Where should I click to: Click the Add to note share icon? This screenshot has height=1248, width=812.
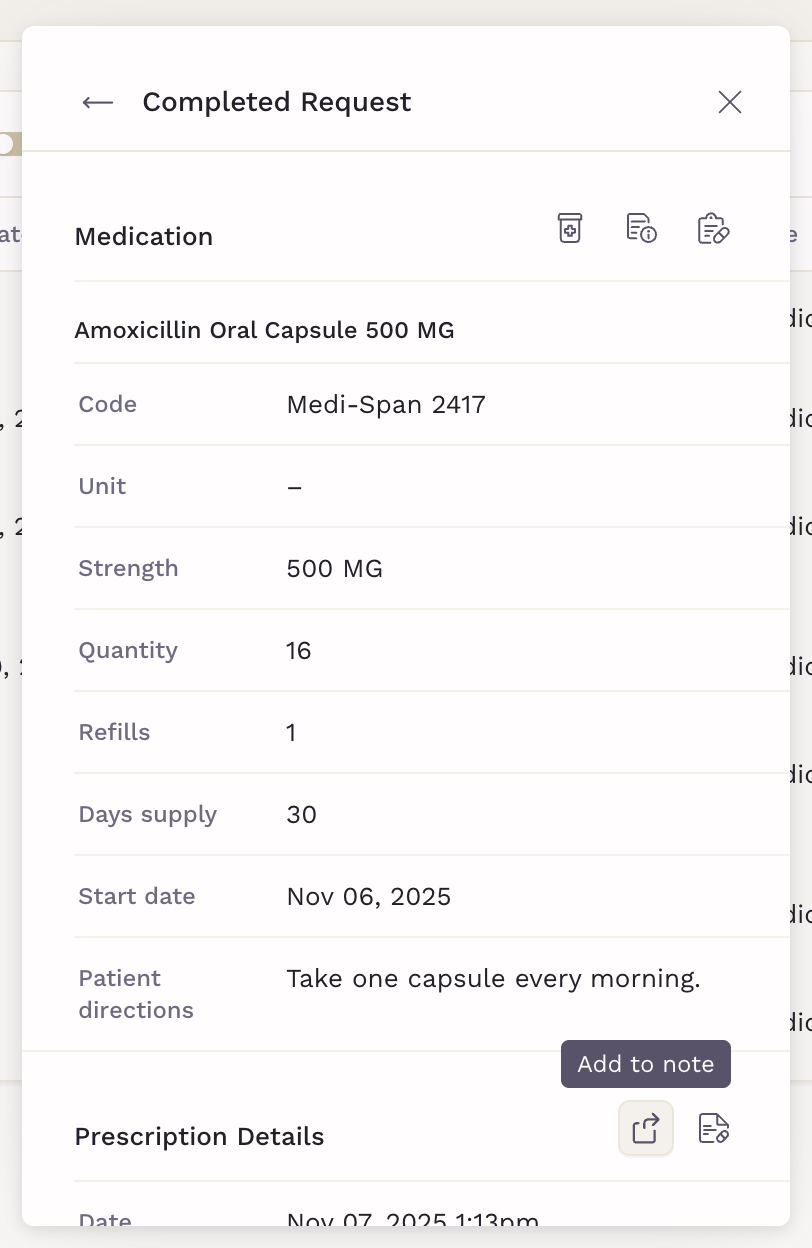646,1128
